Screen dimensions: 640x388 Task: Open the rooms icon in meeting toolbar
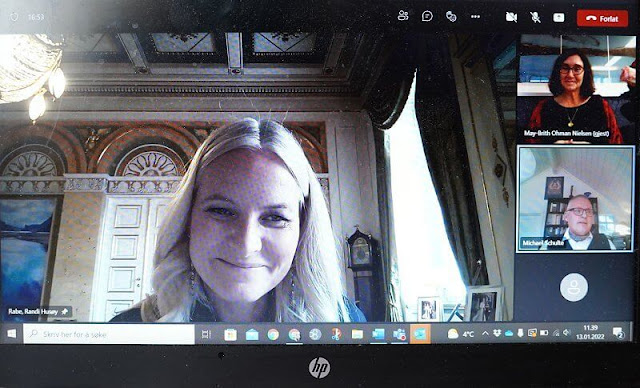click(x=451, y=16)
